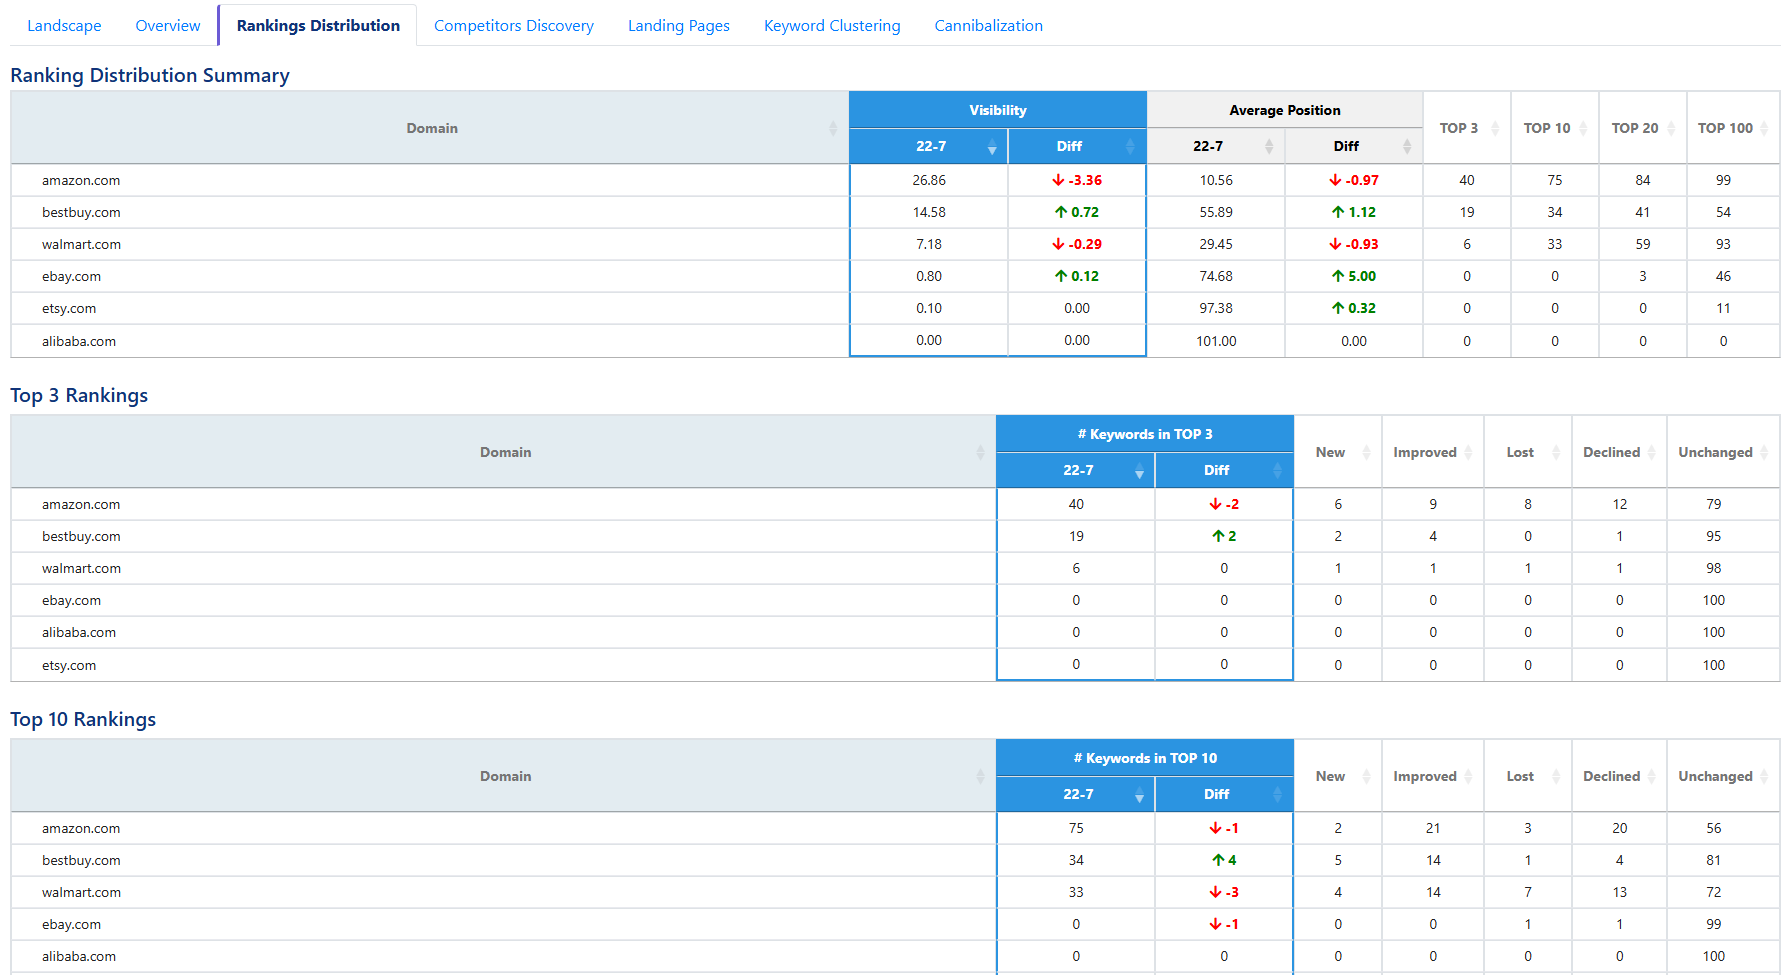Click the Top 10 Rankings heading
The image size is (1787, 975).
83,720
